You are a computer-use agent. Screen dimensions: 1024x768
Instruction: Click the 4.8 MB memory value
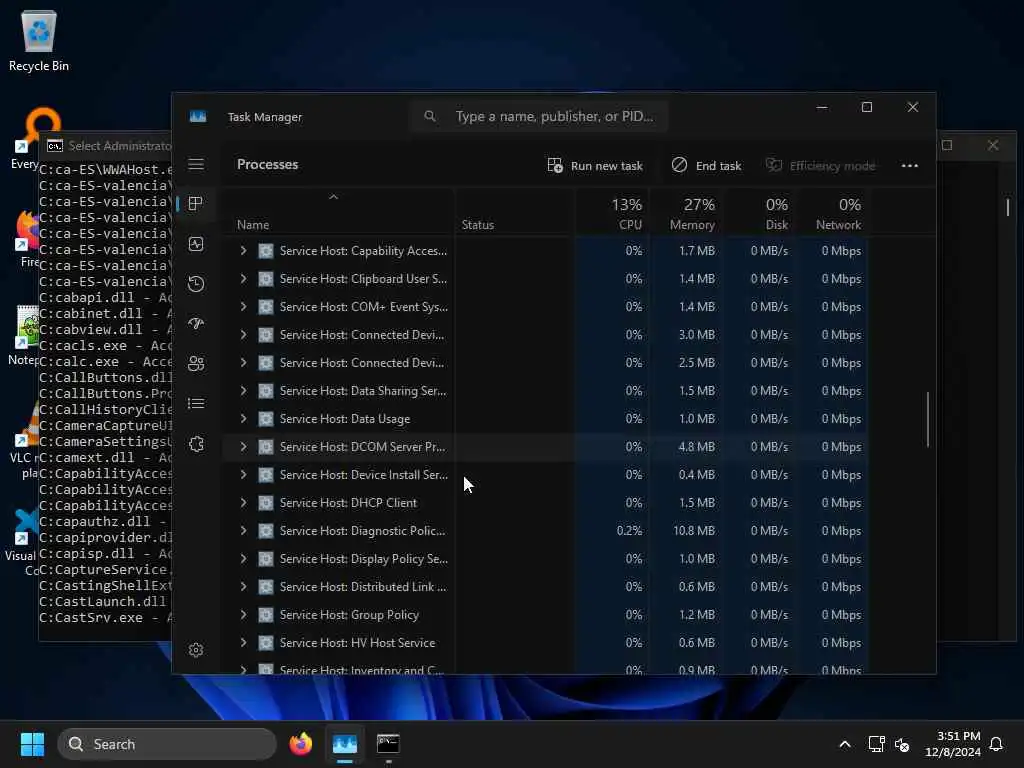(x=696, y=447)
